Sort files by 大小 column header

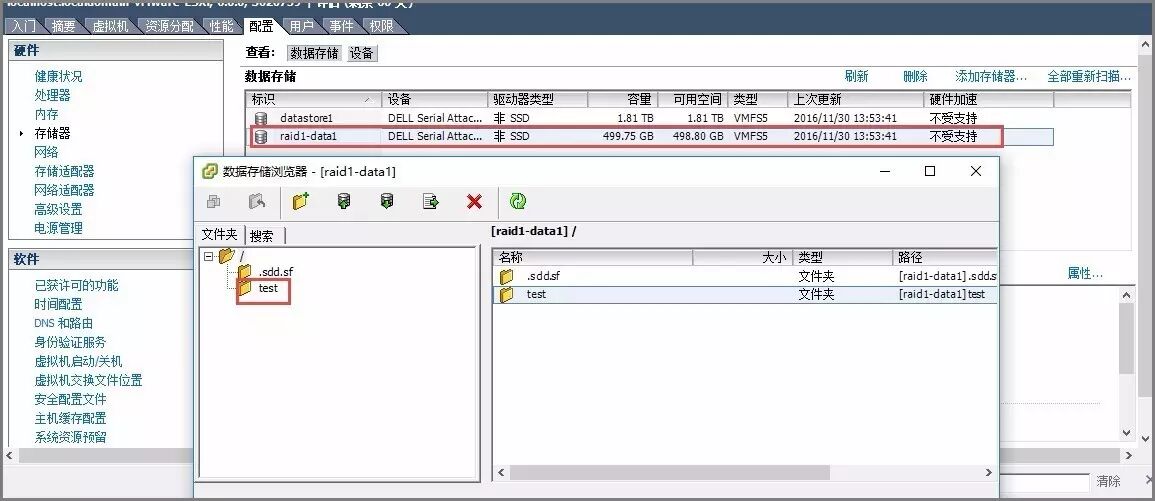(742, 257)
